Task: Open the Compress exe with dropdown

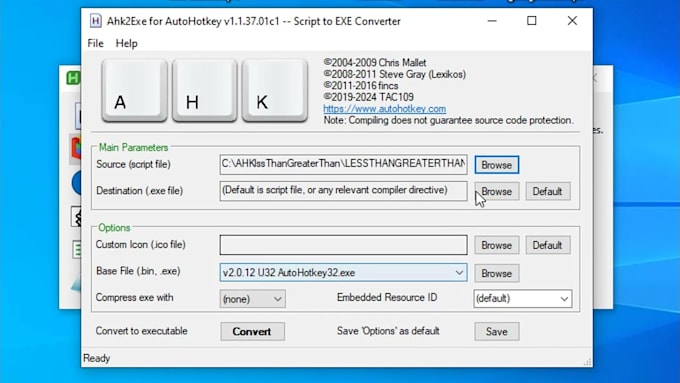Action: (252, 299)
